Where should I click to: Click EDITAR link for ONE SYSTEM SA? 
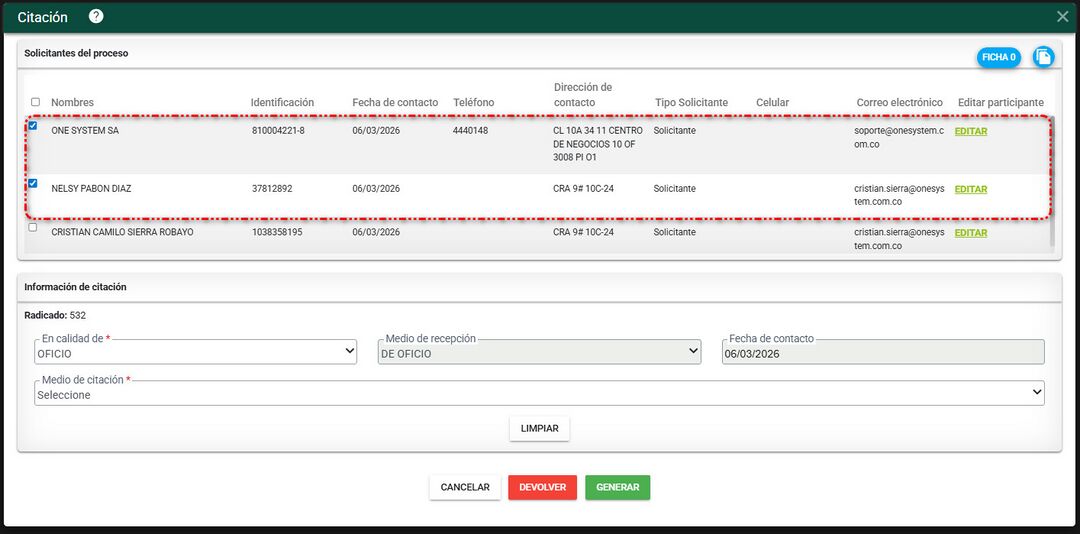970,131
